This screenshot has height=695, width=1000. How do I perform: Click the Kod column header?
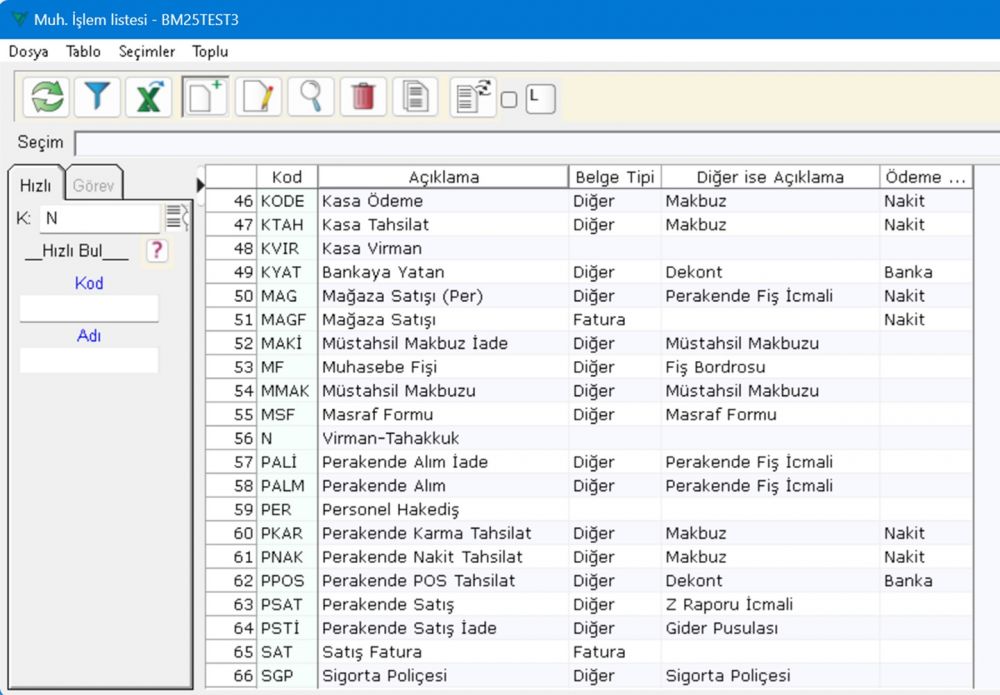point(286,177)
